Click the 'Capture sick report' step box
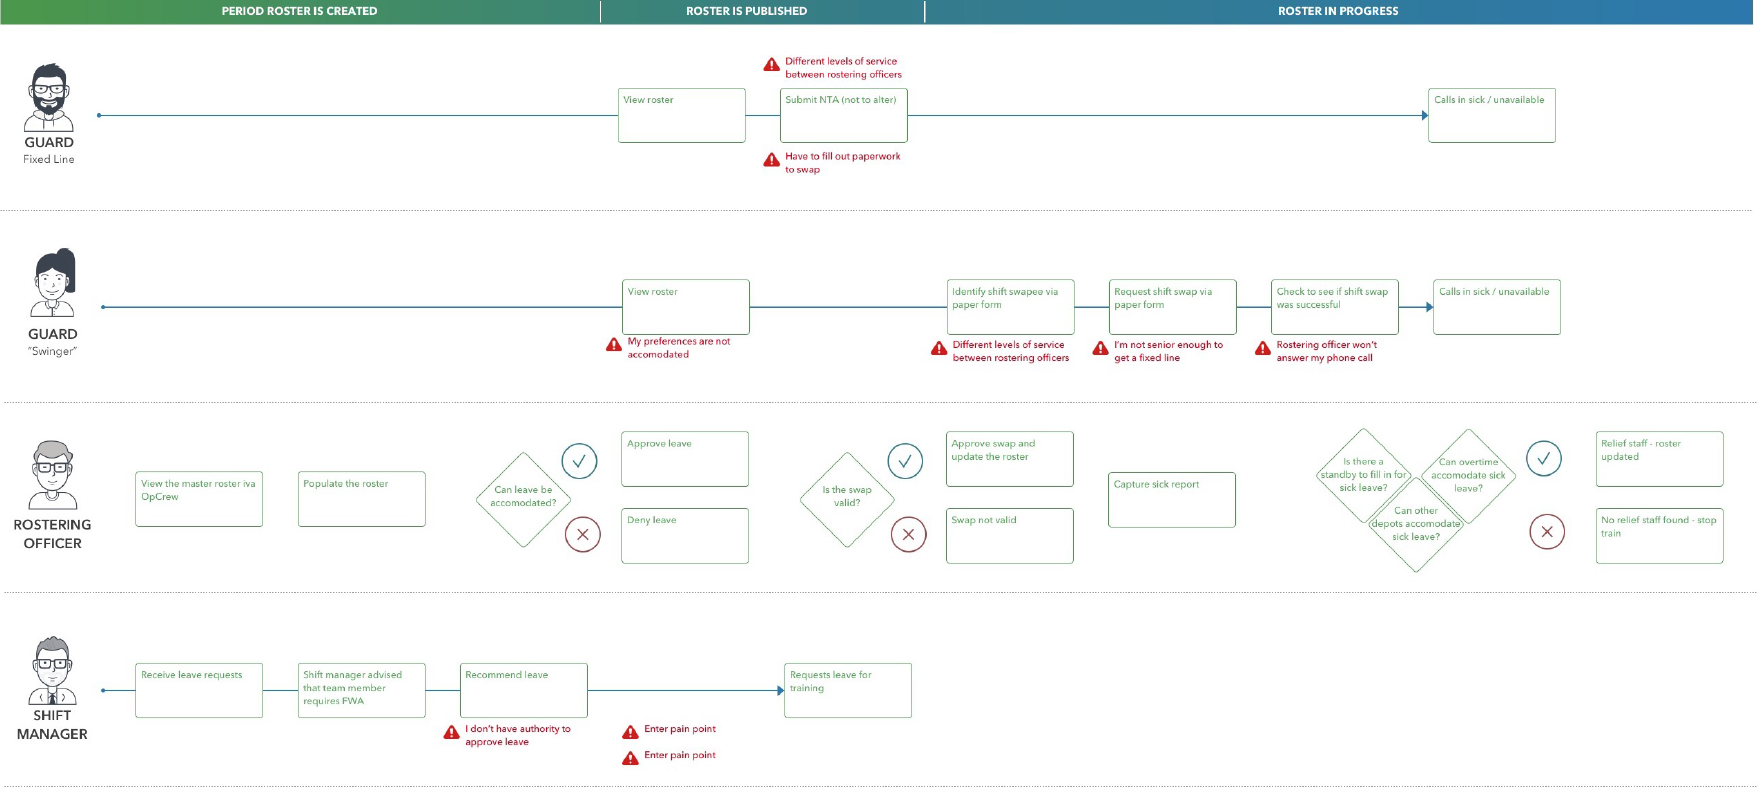This screenshot has height=809, width=1759. pos(1171,499)
